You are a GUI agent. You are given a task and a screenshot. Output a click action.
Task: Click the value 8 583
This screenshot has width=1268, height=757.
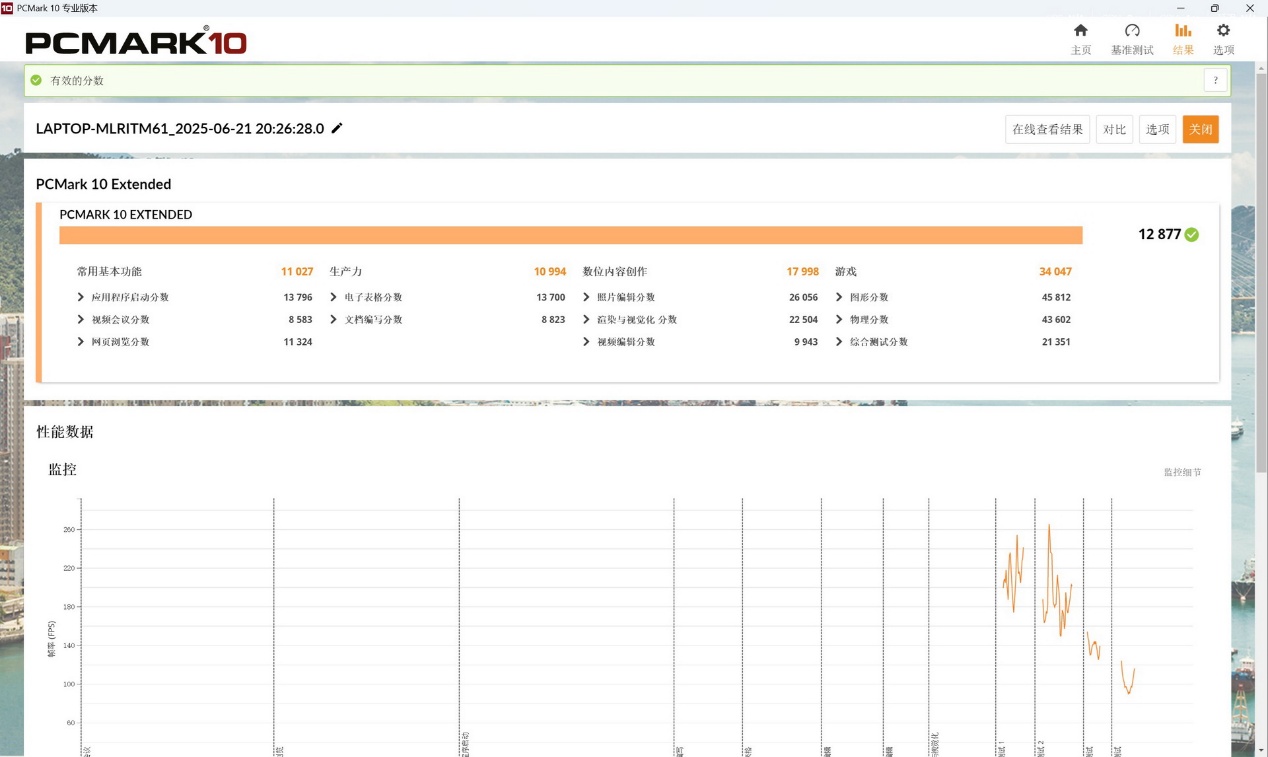coord(301,320)
